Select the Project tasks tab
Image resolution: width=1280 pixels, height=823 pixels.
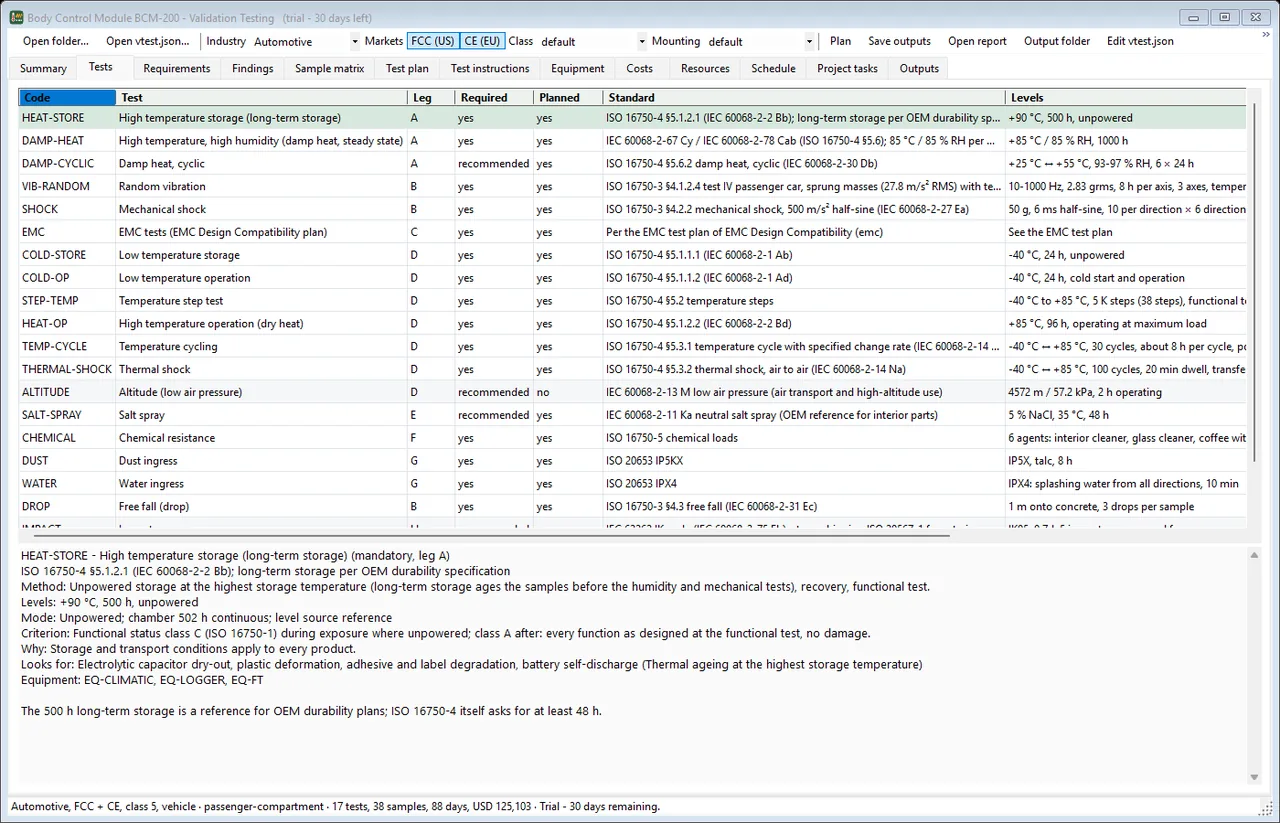coord(848,69)
